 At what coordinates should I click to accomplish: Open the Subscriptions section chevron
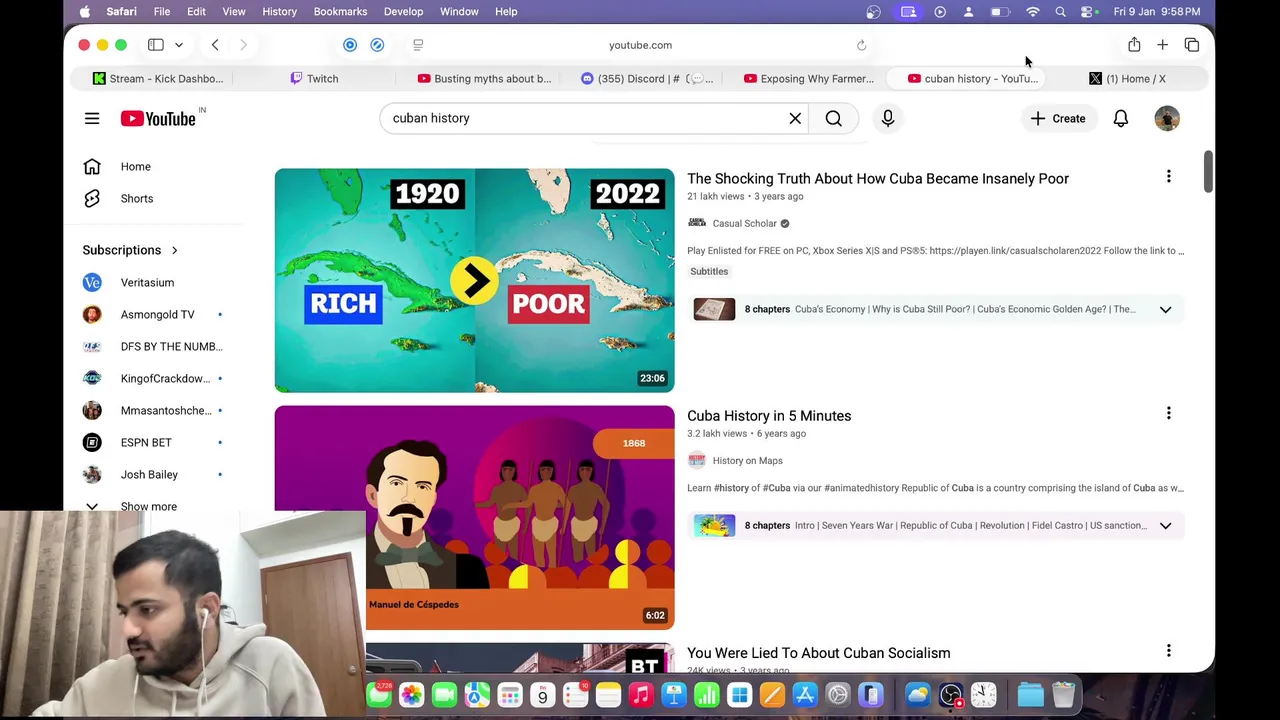tap(174, 250)
